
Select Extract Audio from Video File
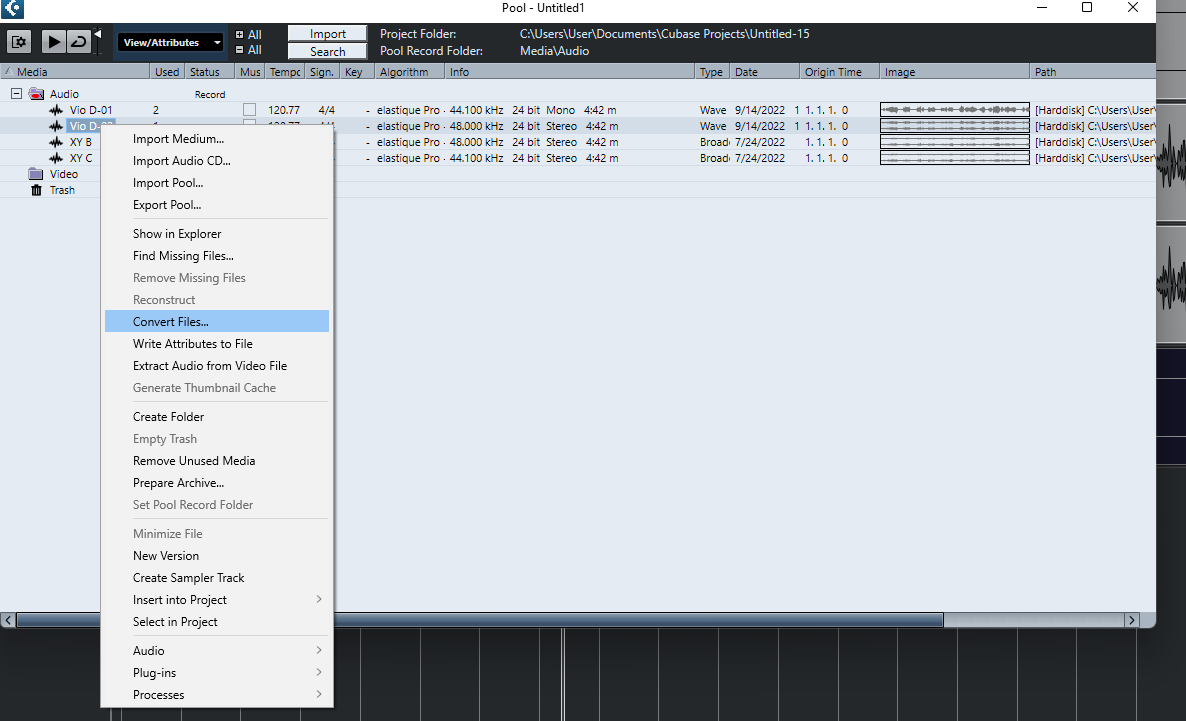click(217, 365)
